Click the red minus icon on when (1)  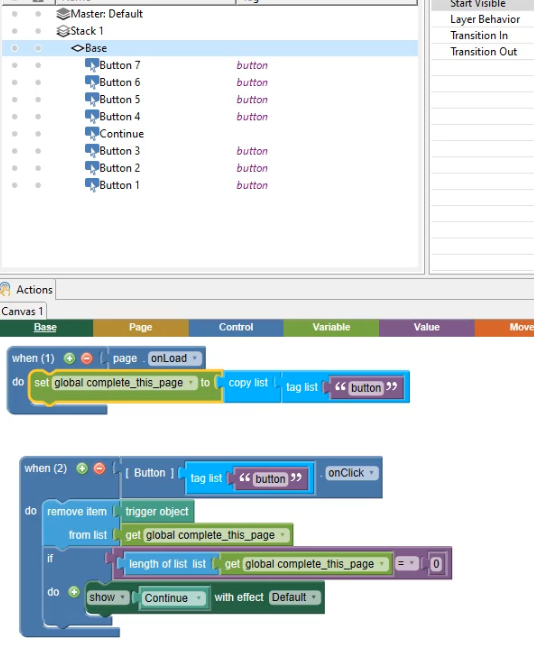point(87,358)
